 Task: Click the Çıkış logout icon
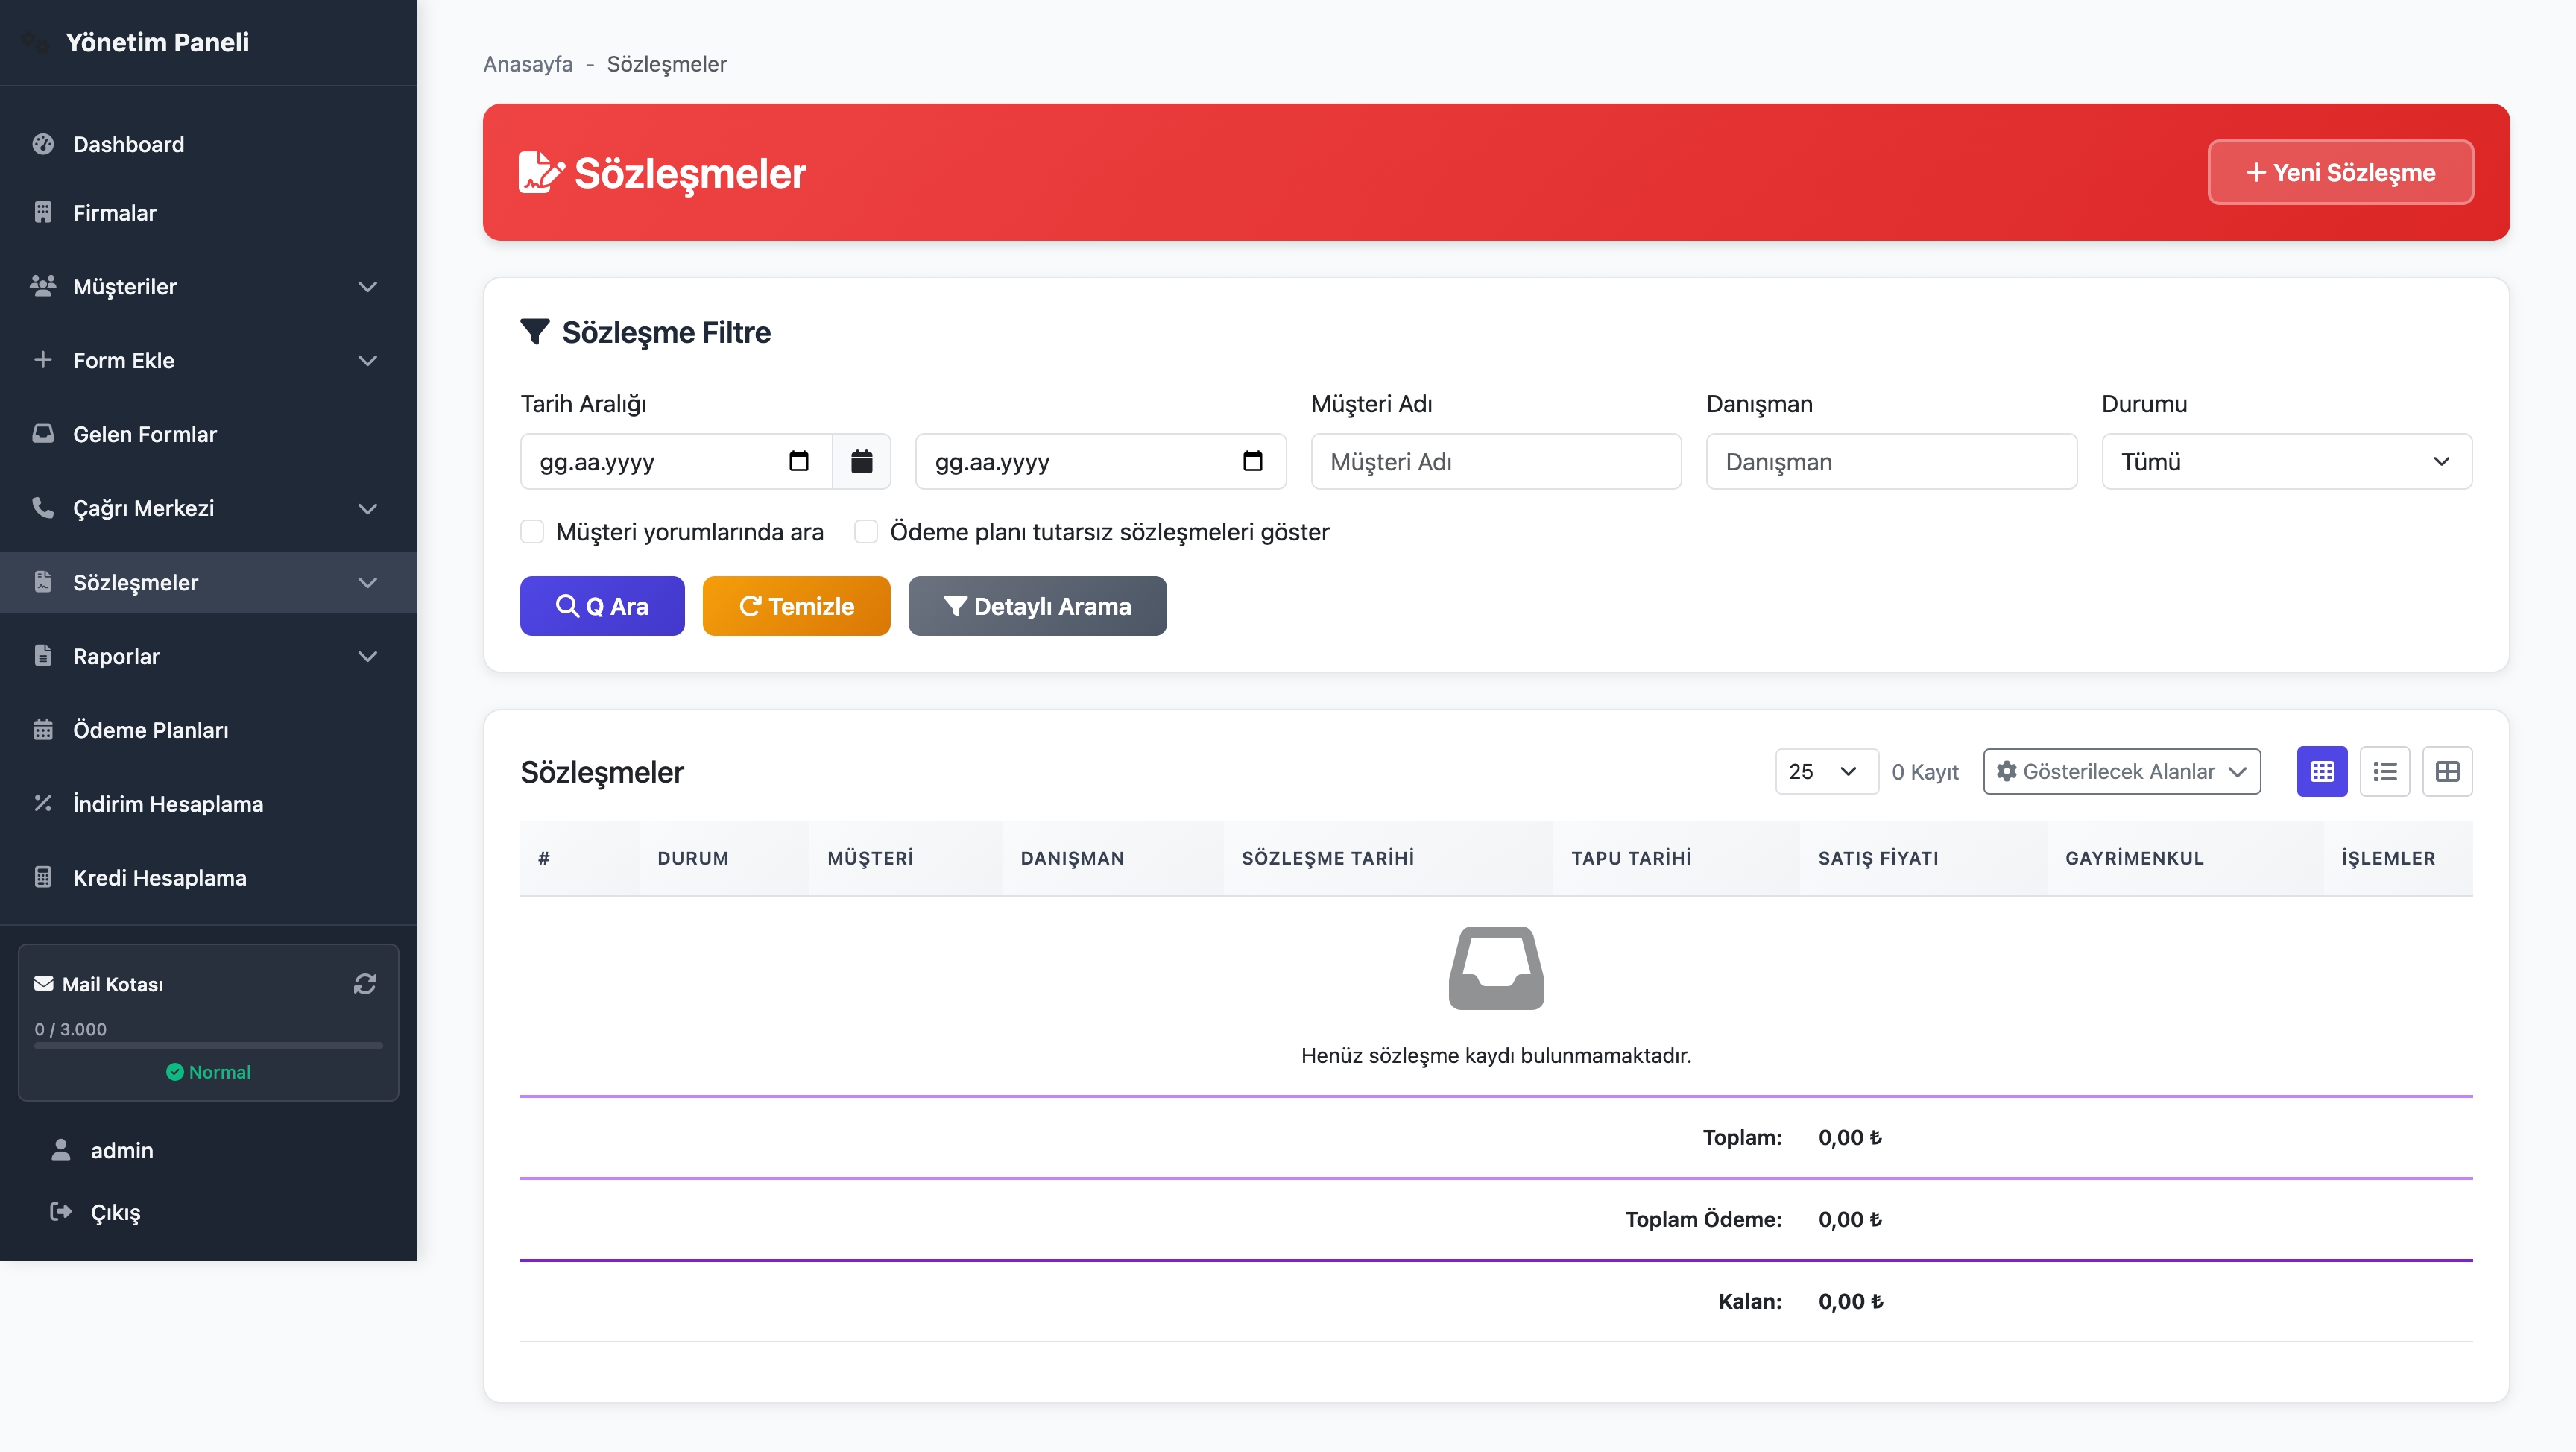(61, 1212)
